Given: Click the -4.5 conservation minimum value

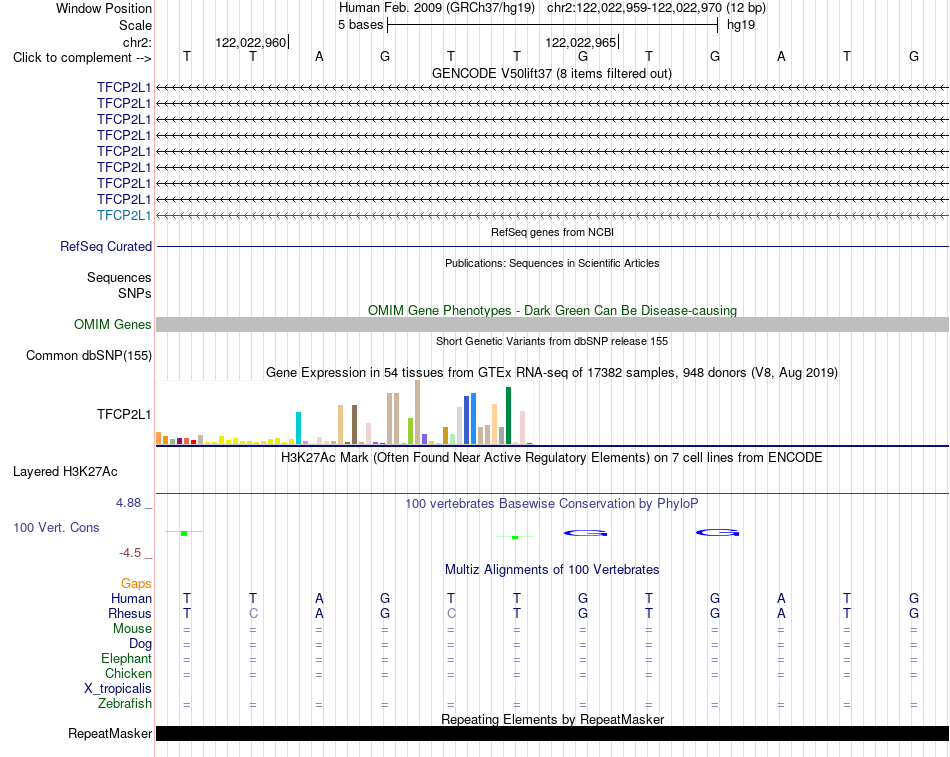Looking at the screenshot, I should [x=130, y=553].
